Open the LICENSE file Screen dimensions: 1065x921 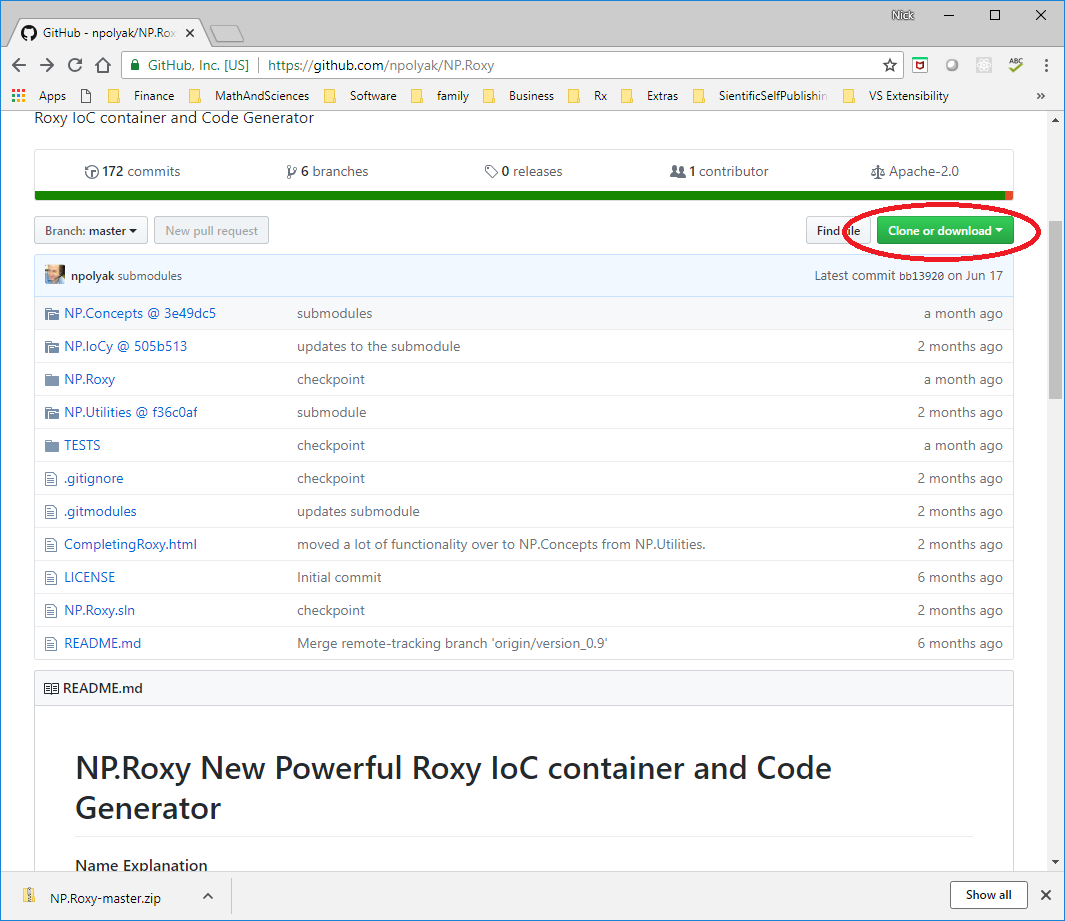tap(90, 577)
